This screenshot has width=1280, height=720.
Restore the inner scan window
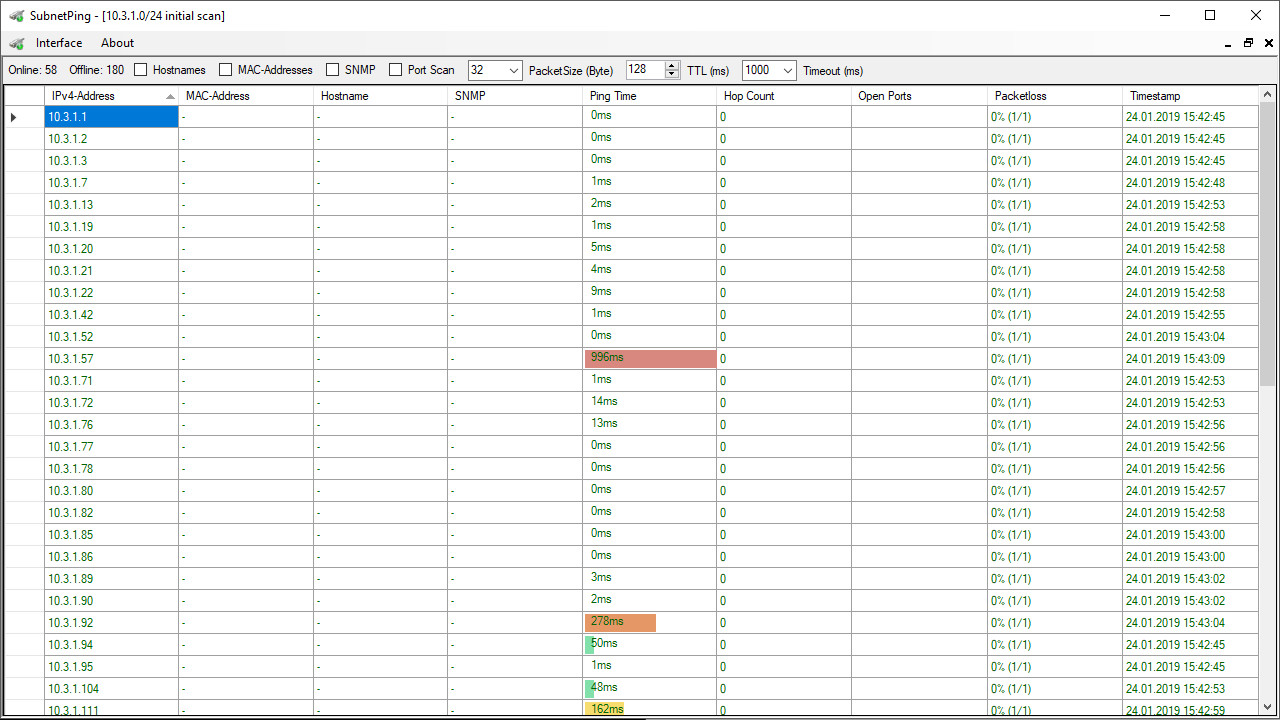click(x=1248, y=43)
